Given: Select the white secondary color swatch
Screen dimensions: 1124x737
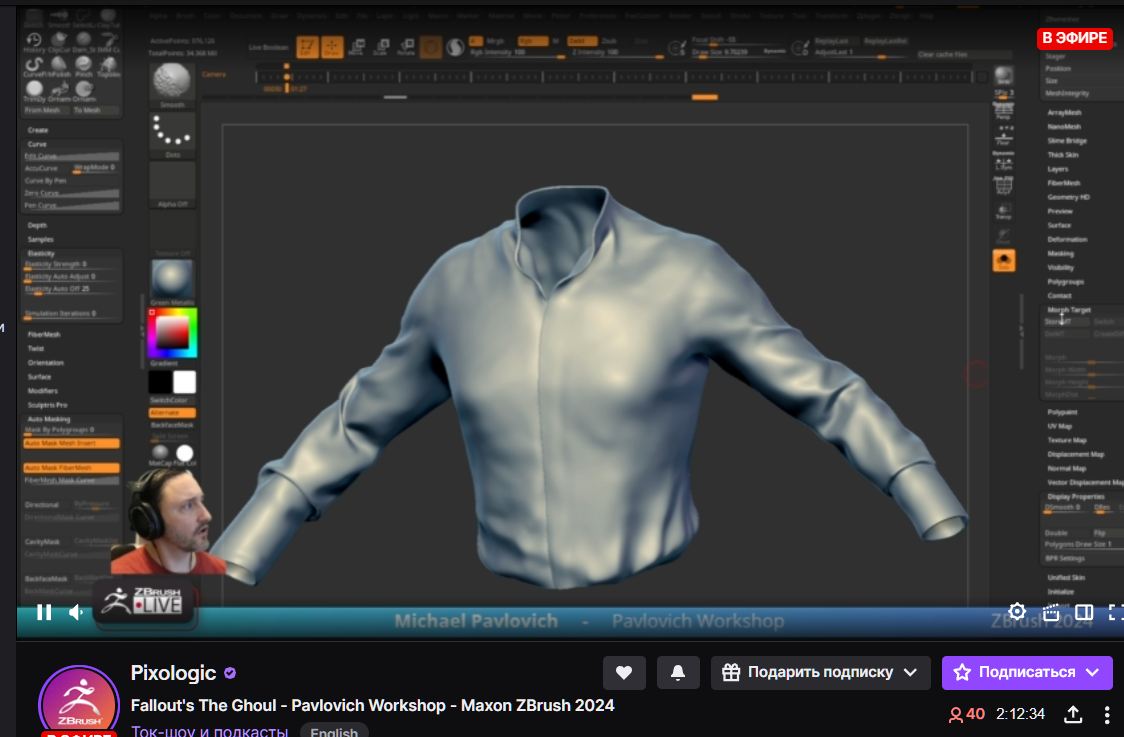Looking at the screenshot, I should click(x=184, y=382).
